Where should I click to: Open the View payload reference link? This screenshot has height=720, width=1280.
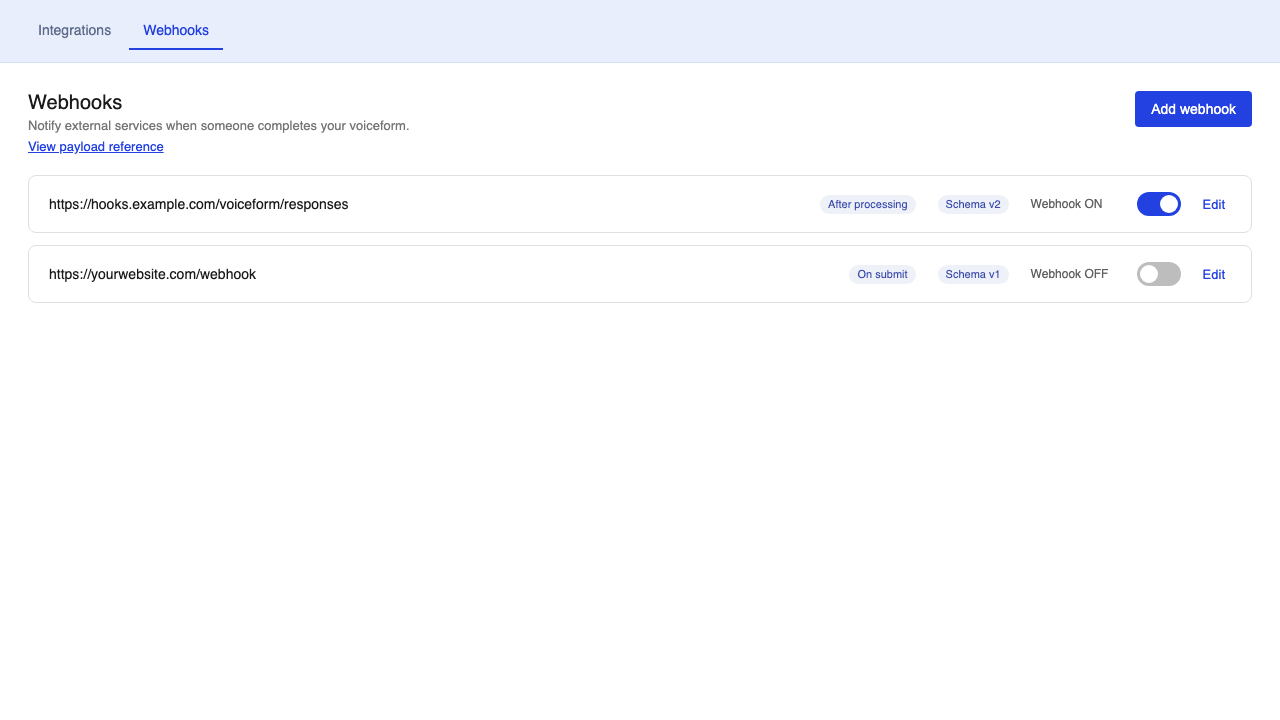(96, 147)
